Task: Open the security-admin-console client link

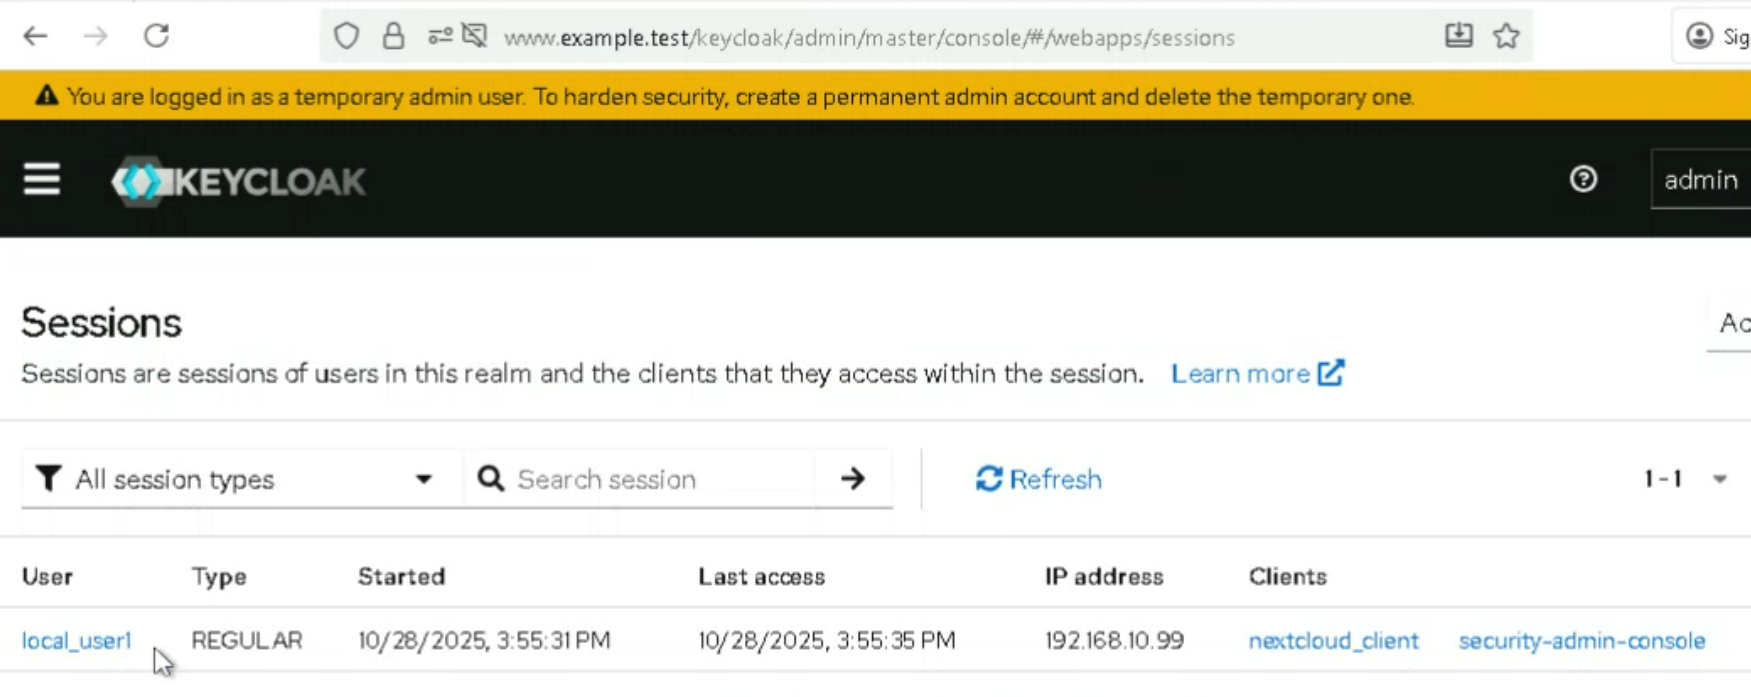Action: tap(1581, 641)
